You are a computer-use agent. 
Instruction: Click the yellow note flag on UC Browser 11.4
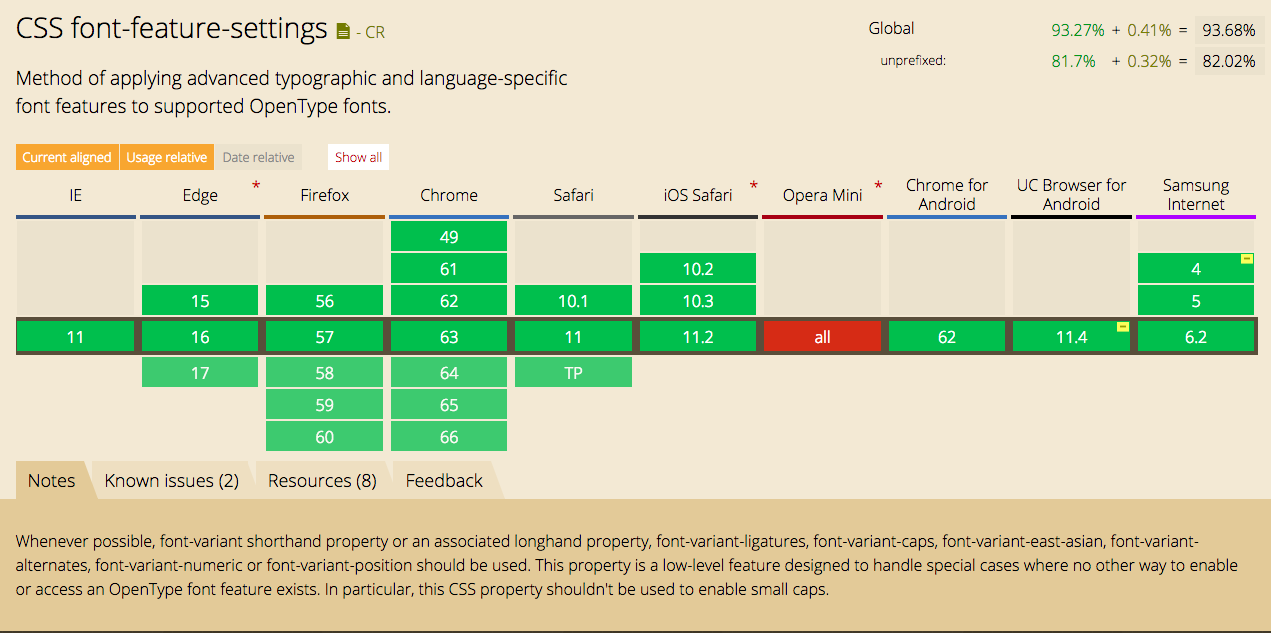click(1122, 327)
